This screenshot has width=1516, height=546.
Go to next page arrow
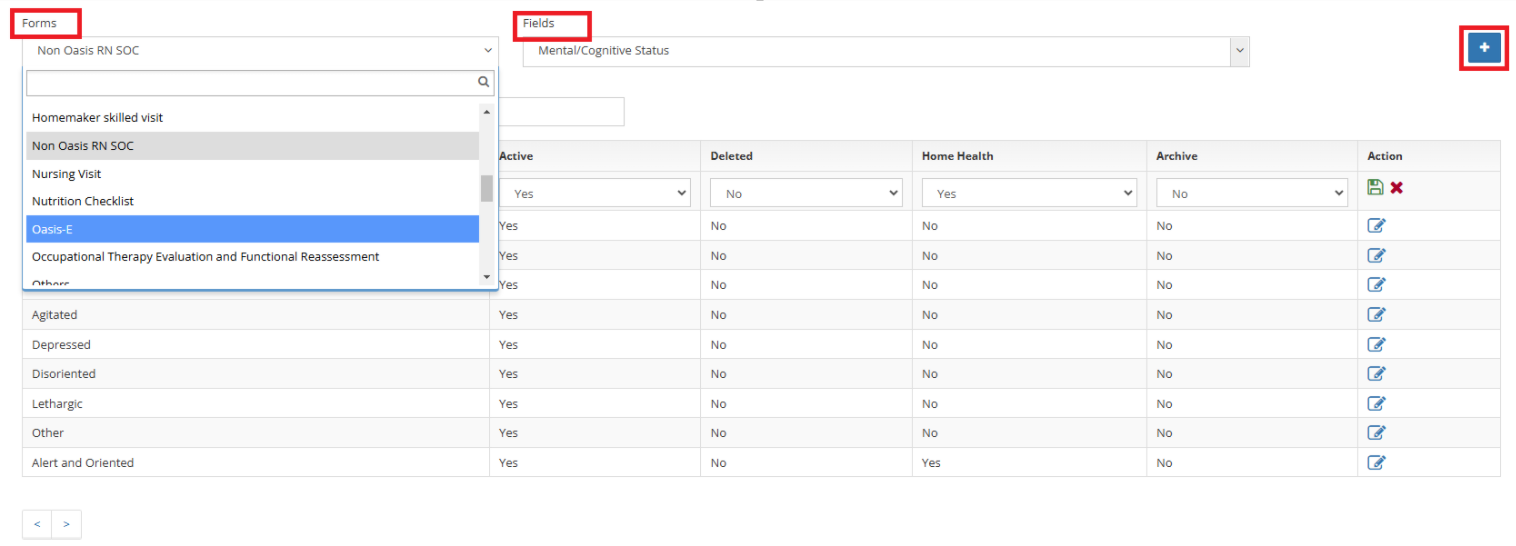[67, 524]
